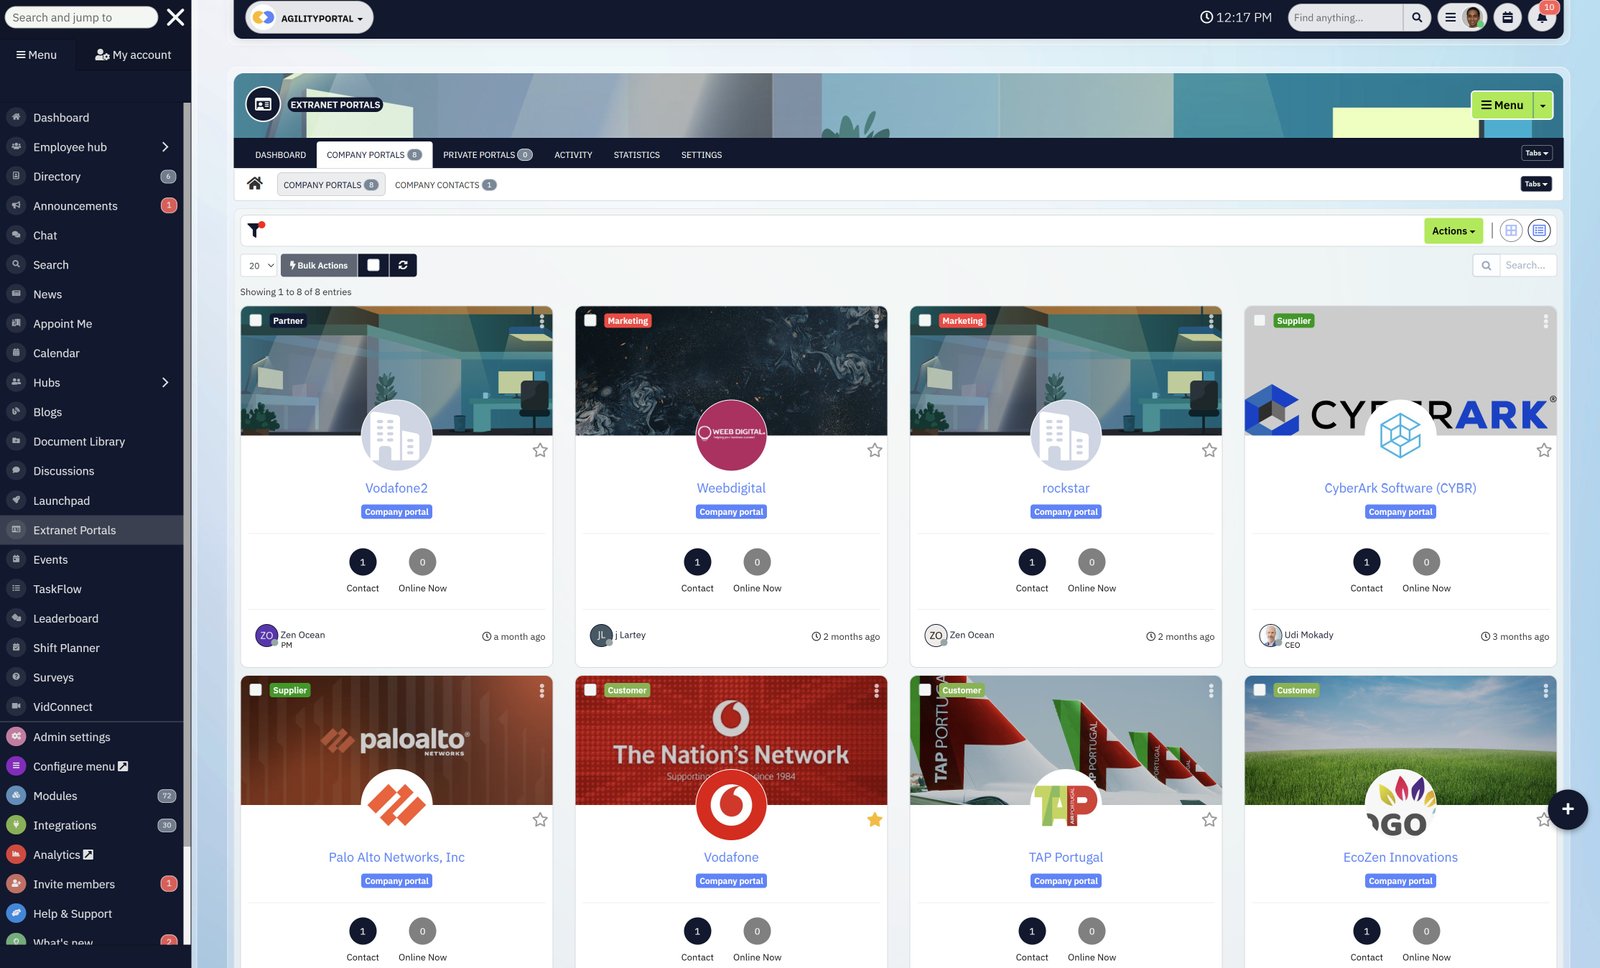Open the page size dropdown showing 20
This screenshot has height=968, width=1600.
click(x=259, y=266)
